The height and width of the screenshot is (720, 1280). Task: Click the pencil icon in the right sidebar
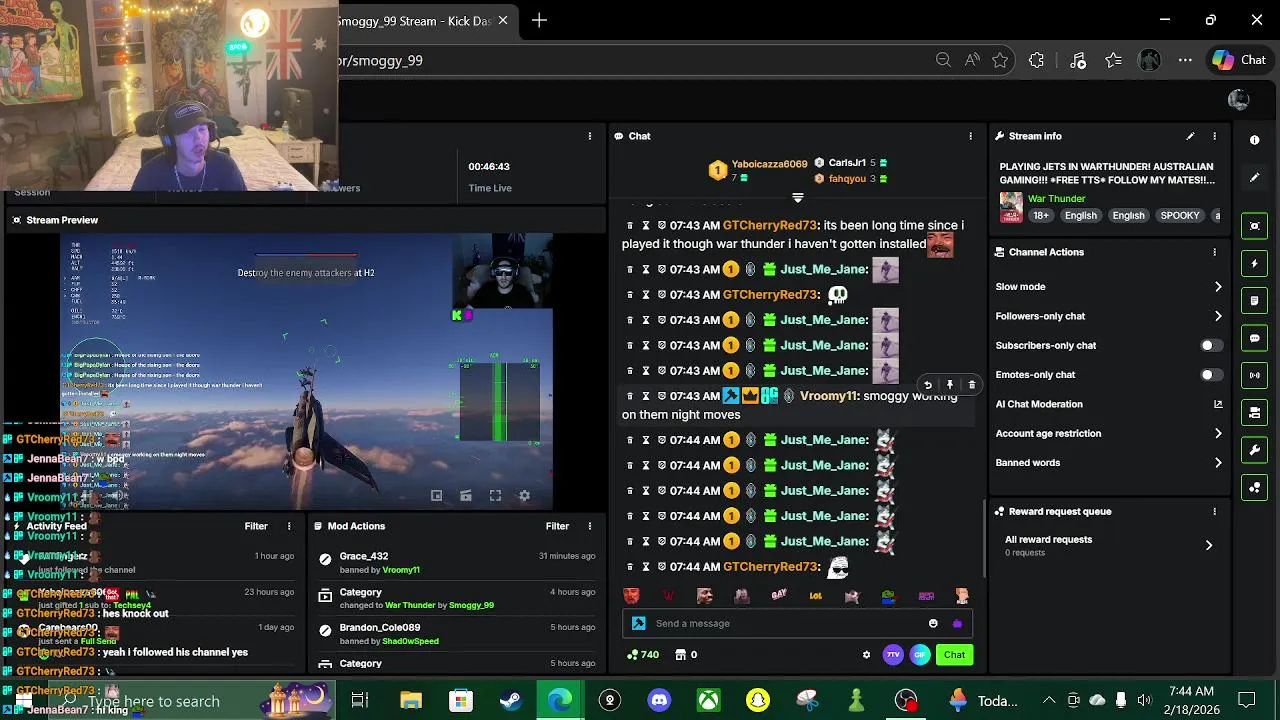tap(1254, 178)
